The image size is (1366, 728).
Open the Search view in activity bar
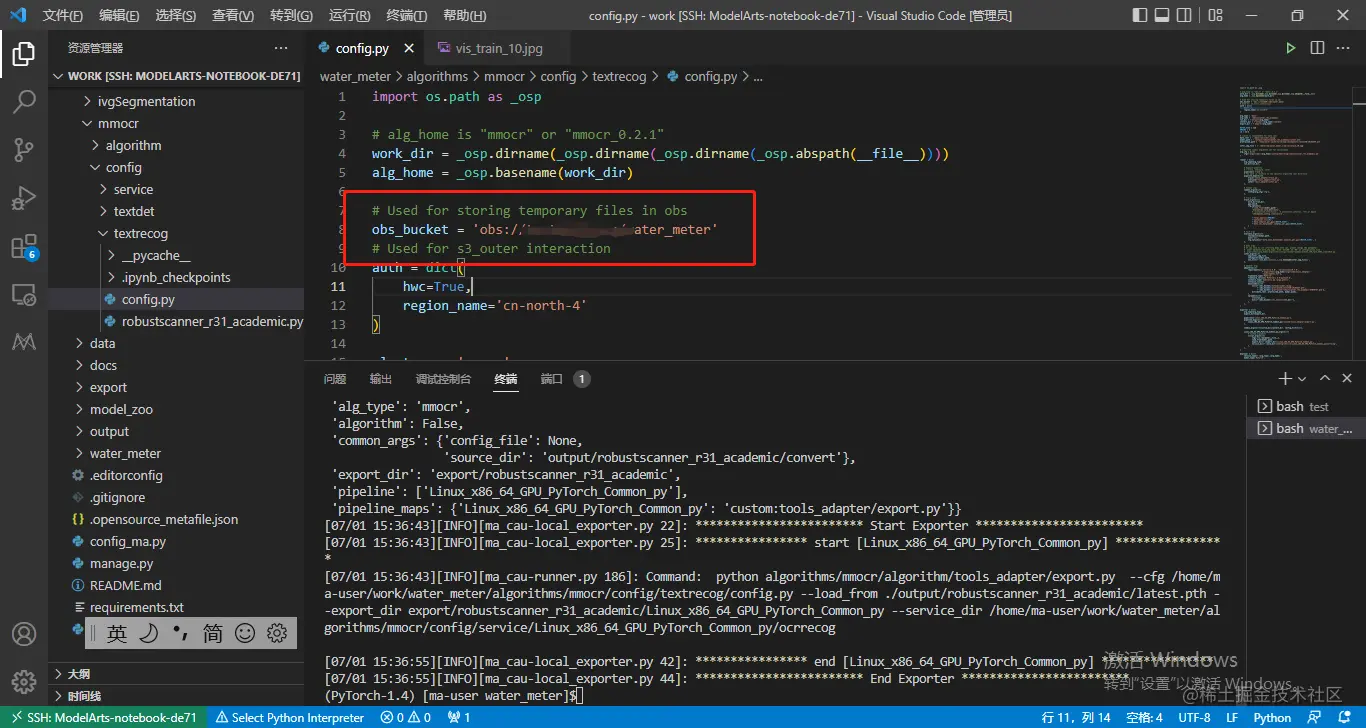(24, 101)
